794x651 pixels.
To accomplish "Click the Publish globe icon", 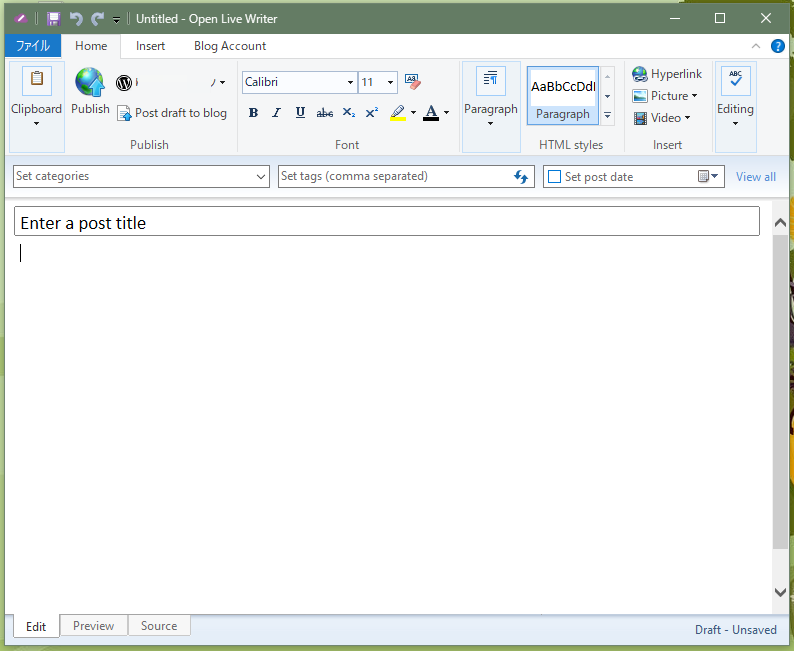I will pos(90,83).
